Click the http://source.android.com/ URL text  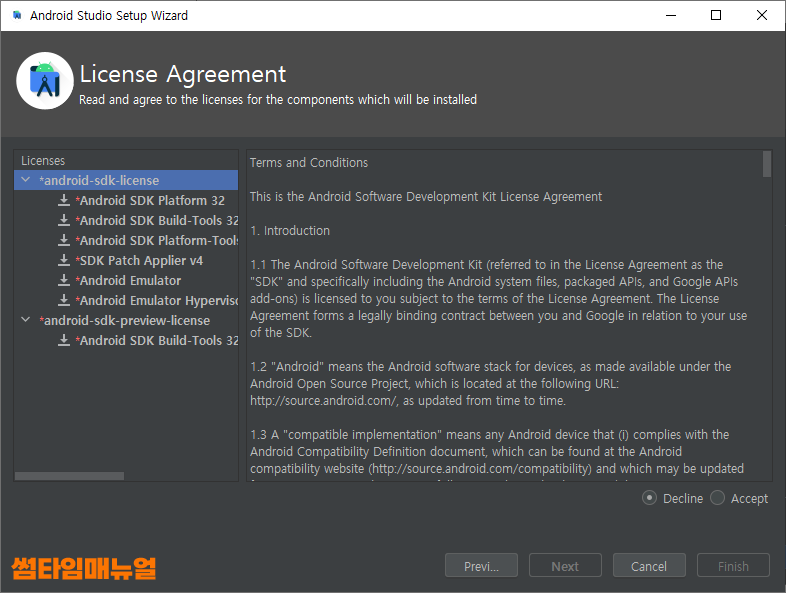pos(324,401)
